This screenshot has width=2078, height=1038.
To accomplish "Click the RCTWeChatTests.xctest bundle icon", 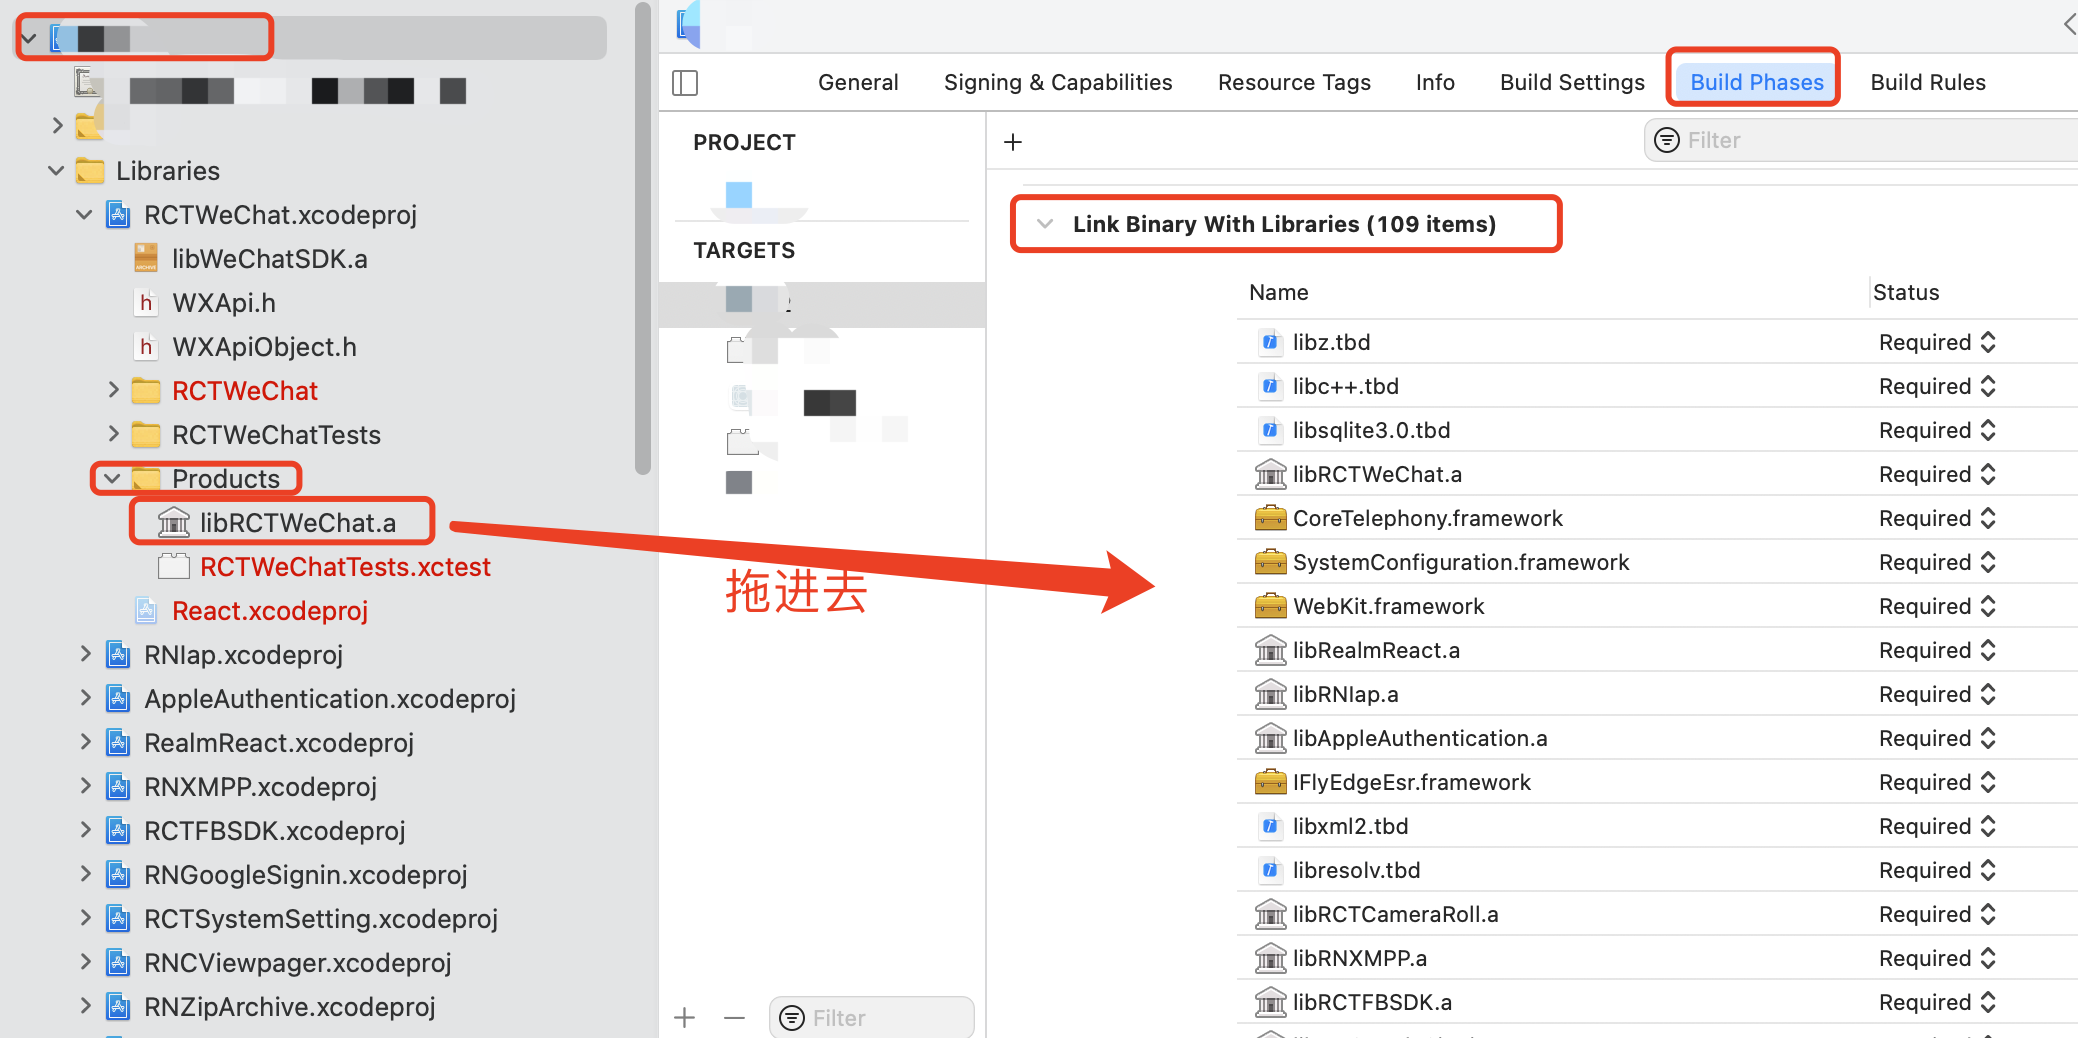I will [174, 566].
